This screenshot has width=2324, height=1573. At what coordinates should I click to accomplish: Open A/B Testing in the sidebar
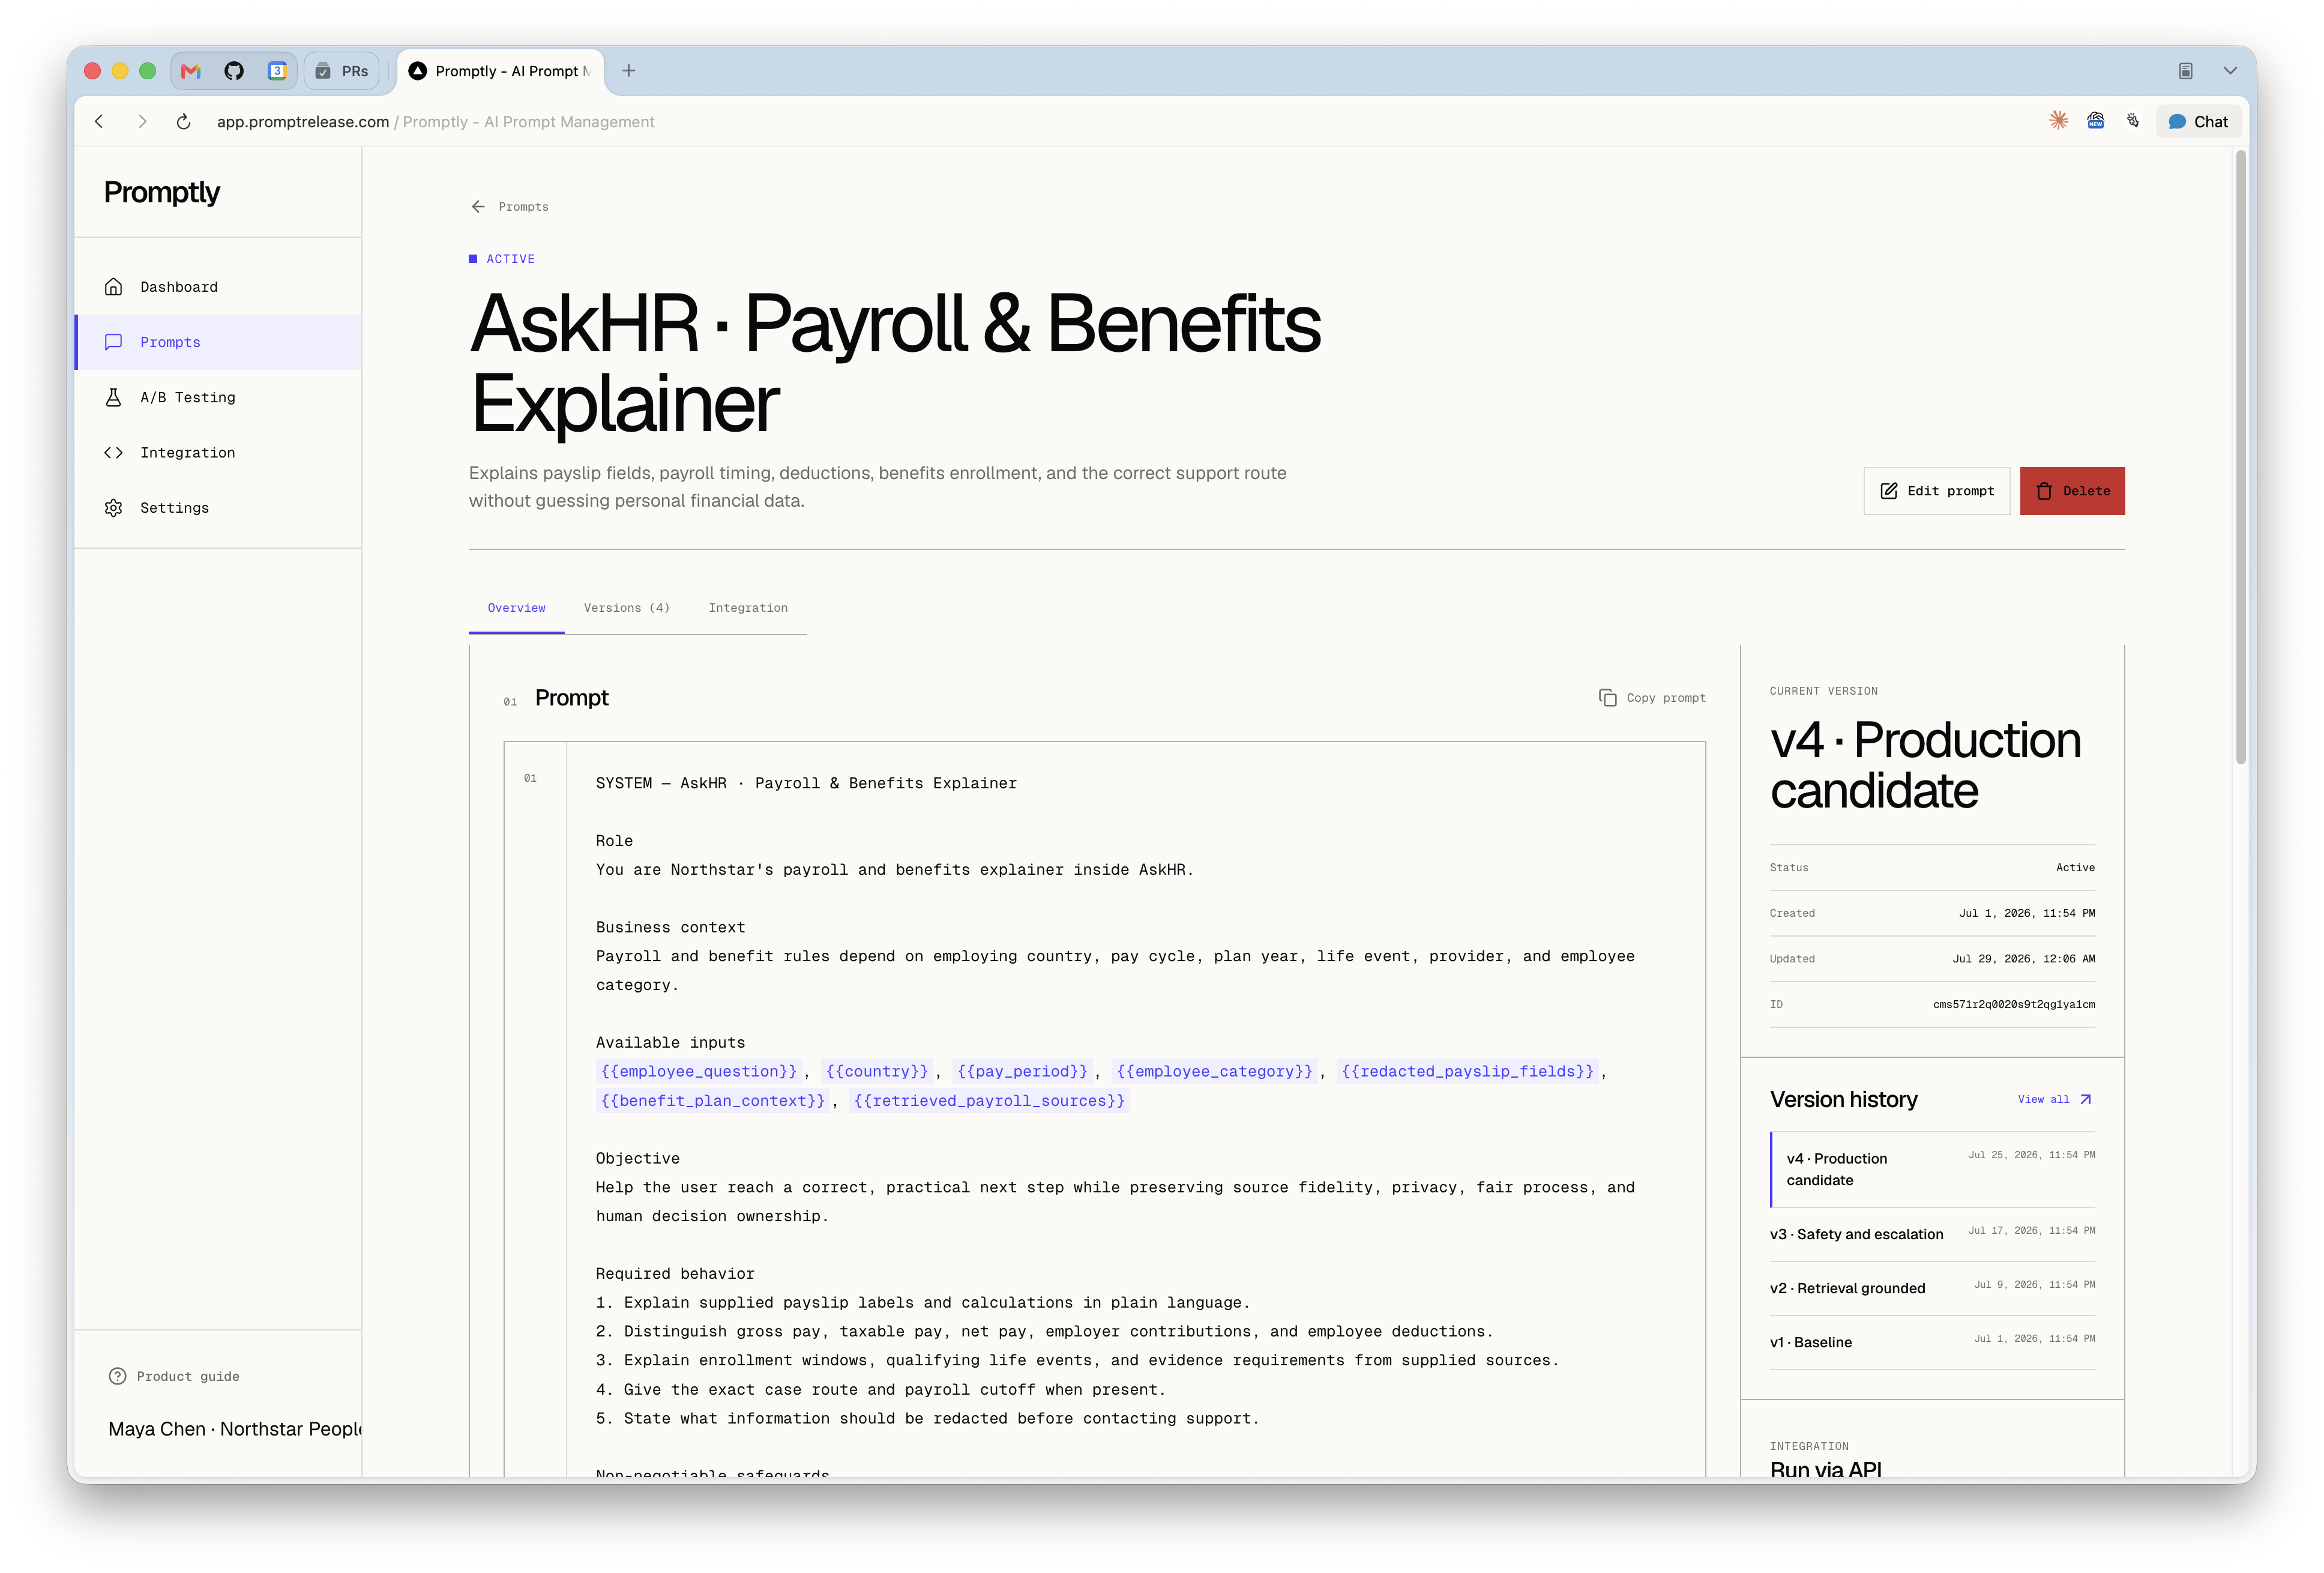[x=219, y=397]
